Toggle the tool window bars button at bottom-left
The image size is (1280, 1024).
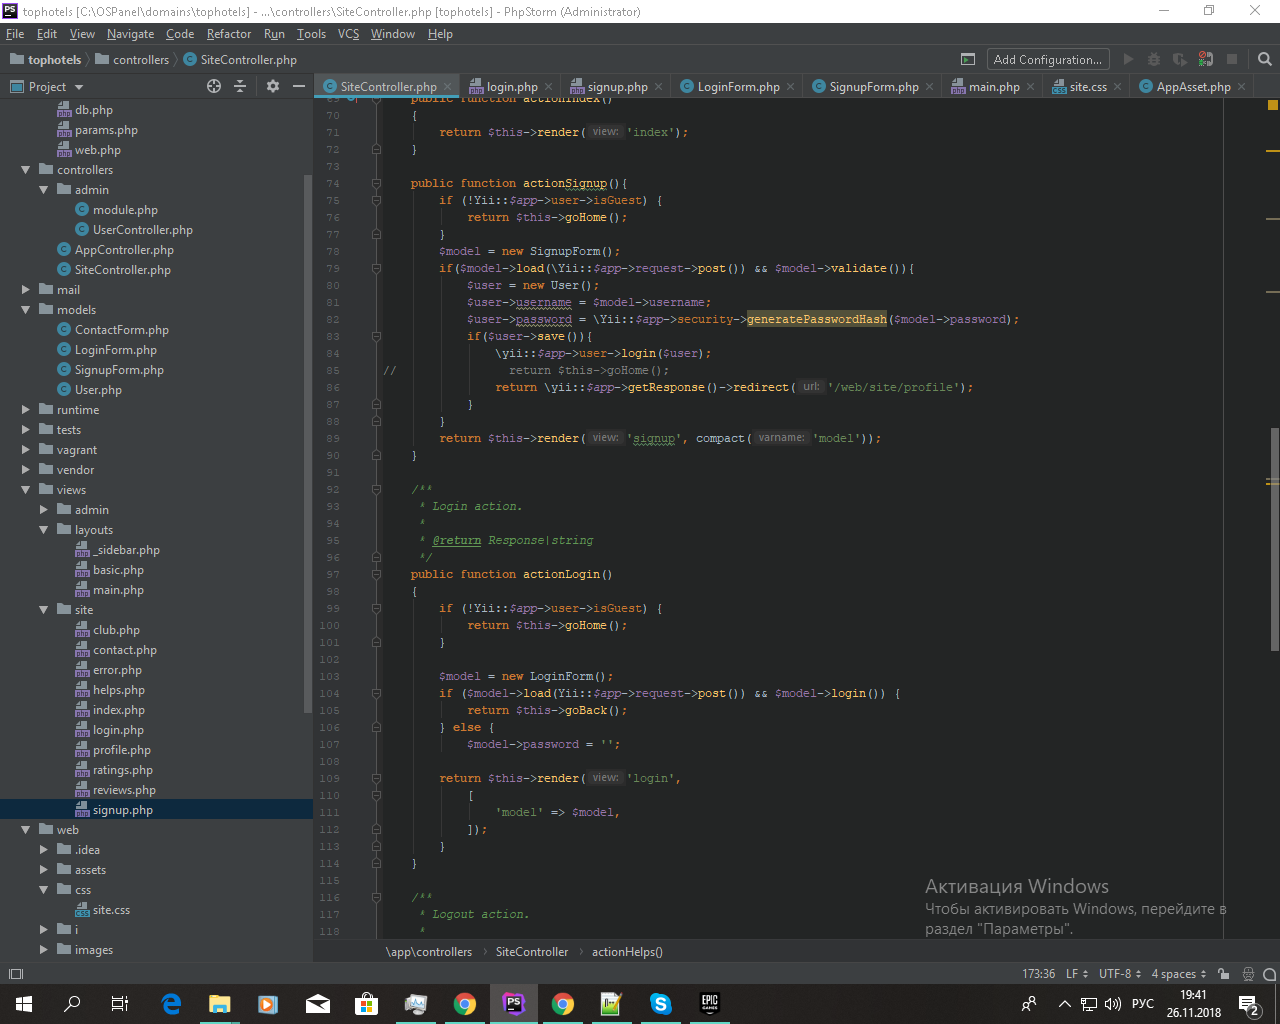pyautogui.click(x=15, y=974)
